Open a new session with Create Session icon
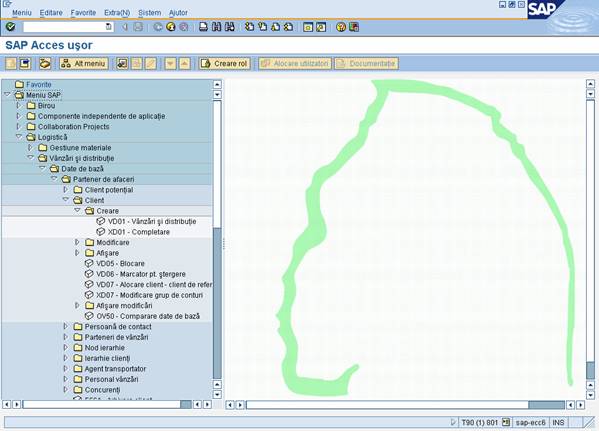Viewport: 599px width, 431px height. (x=308, y=27)
